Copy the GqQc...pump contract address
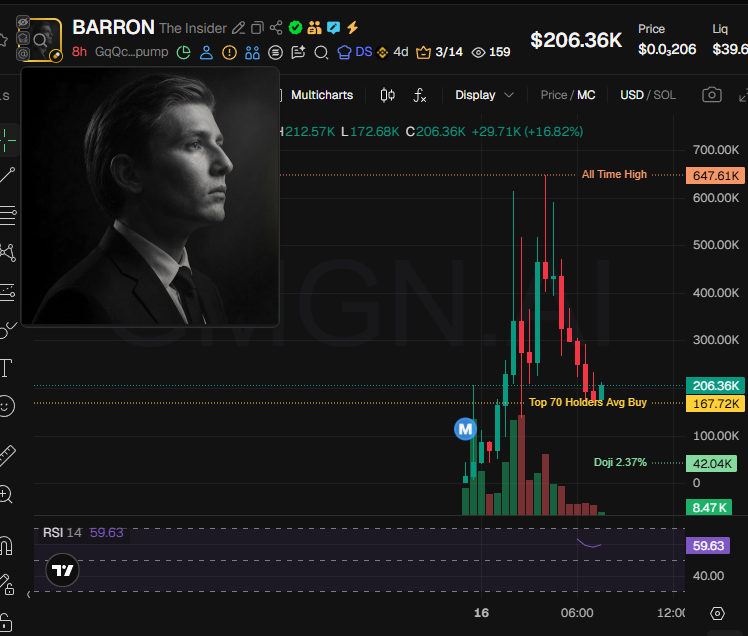This screenshot has height=636, width=748. [x=132, y=52]
